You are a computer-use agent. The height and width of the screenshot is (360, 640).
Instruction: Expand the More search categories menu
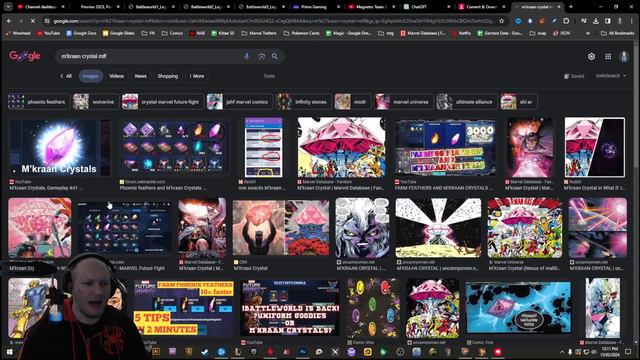pyautogui.click(x=197, y=76)
